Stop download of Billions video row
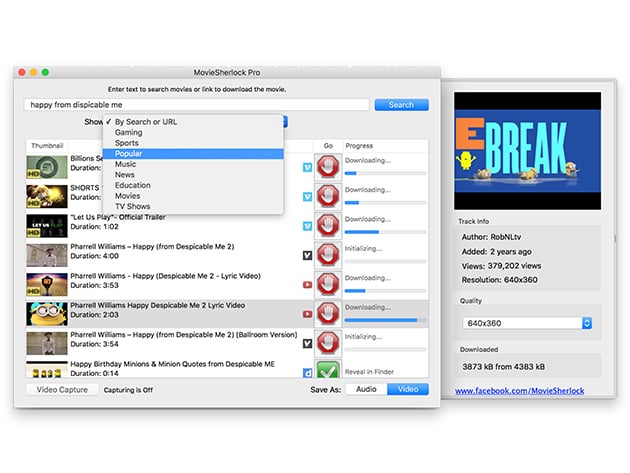The image size is (630, 473). (328, 167)
